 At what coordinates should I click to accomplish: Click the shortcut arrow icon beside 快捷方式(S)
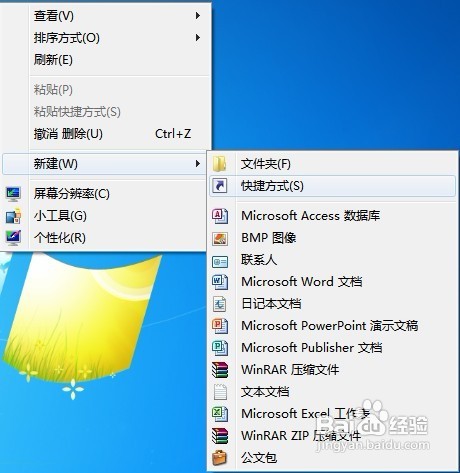coord(220,186)
